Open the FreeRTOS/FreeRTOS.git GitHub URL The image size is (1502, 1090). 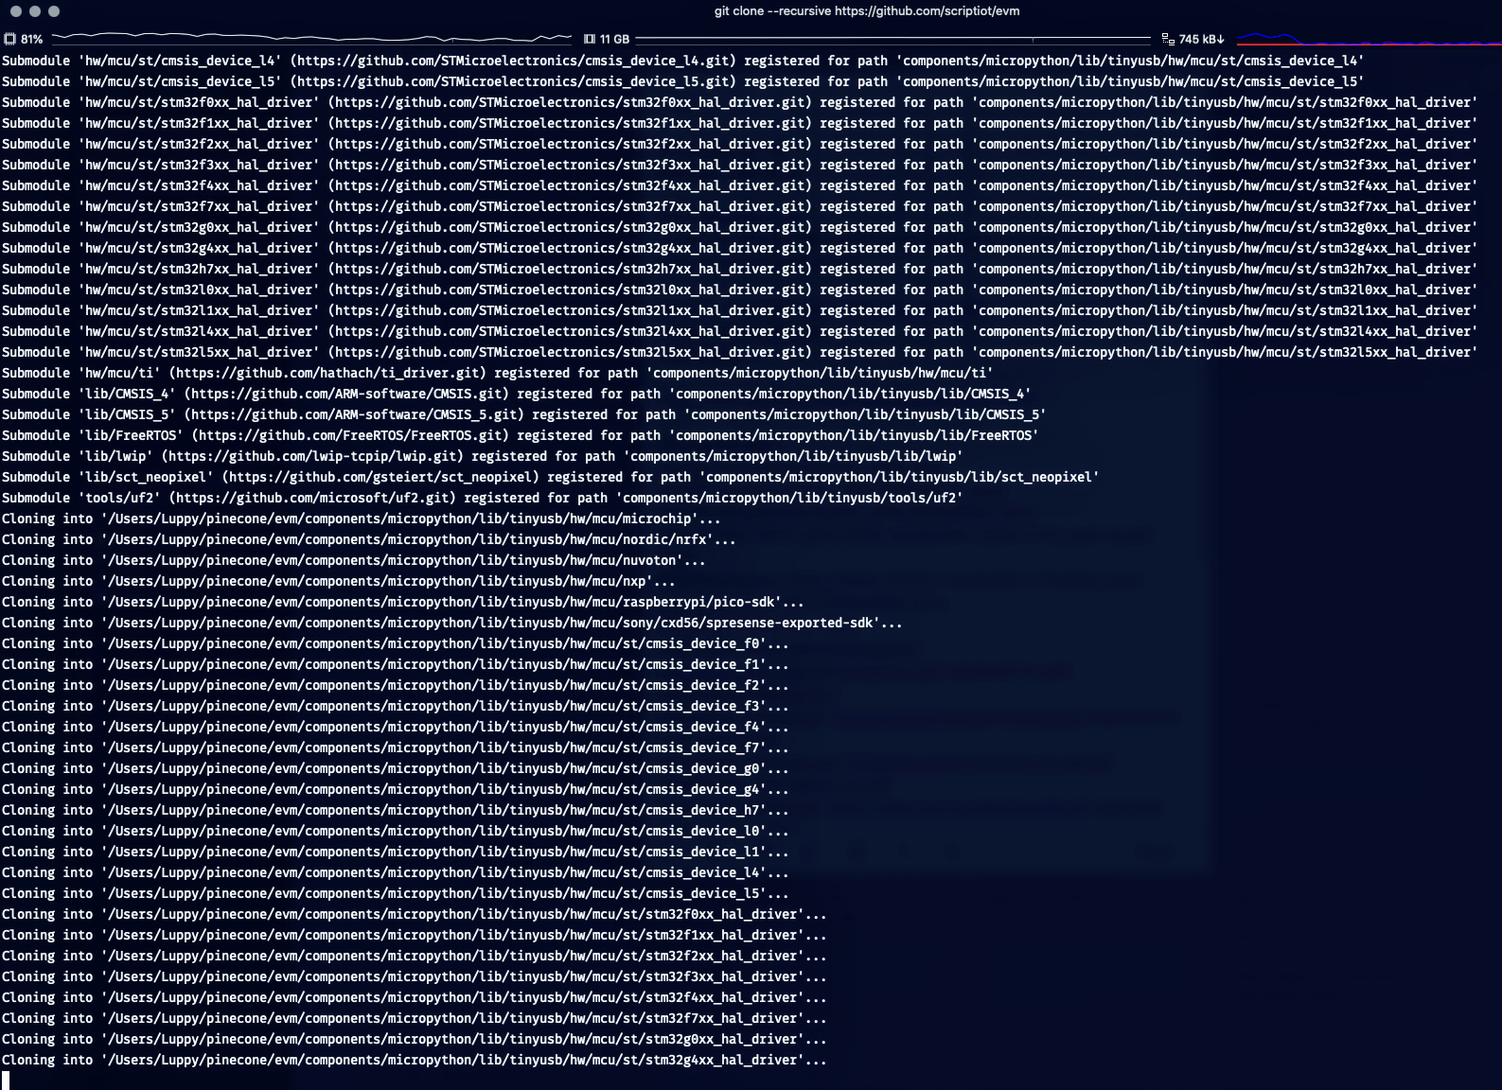350,435
